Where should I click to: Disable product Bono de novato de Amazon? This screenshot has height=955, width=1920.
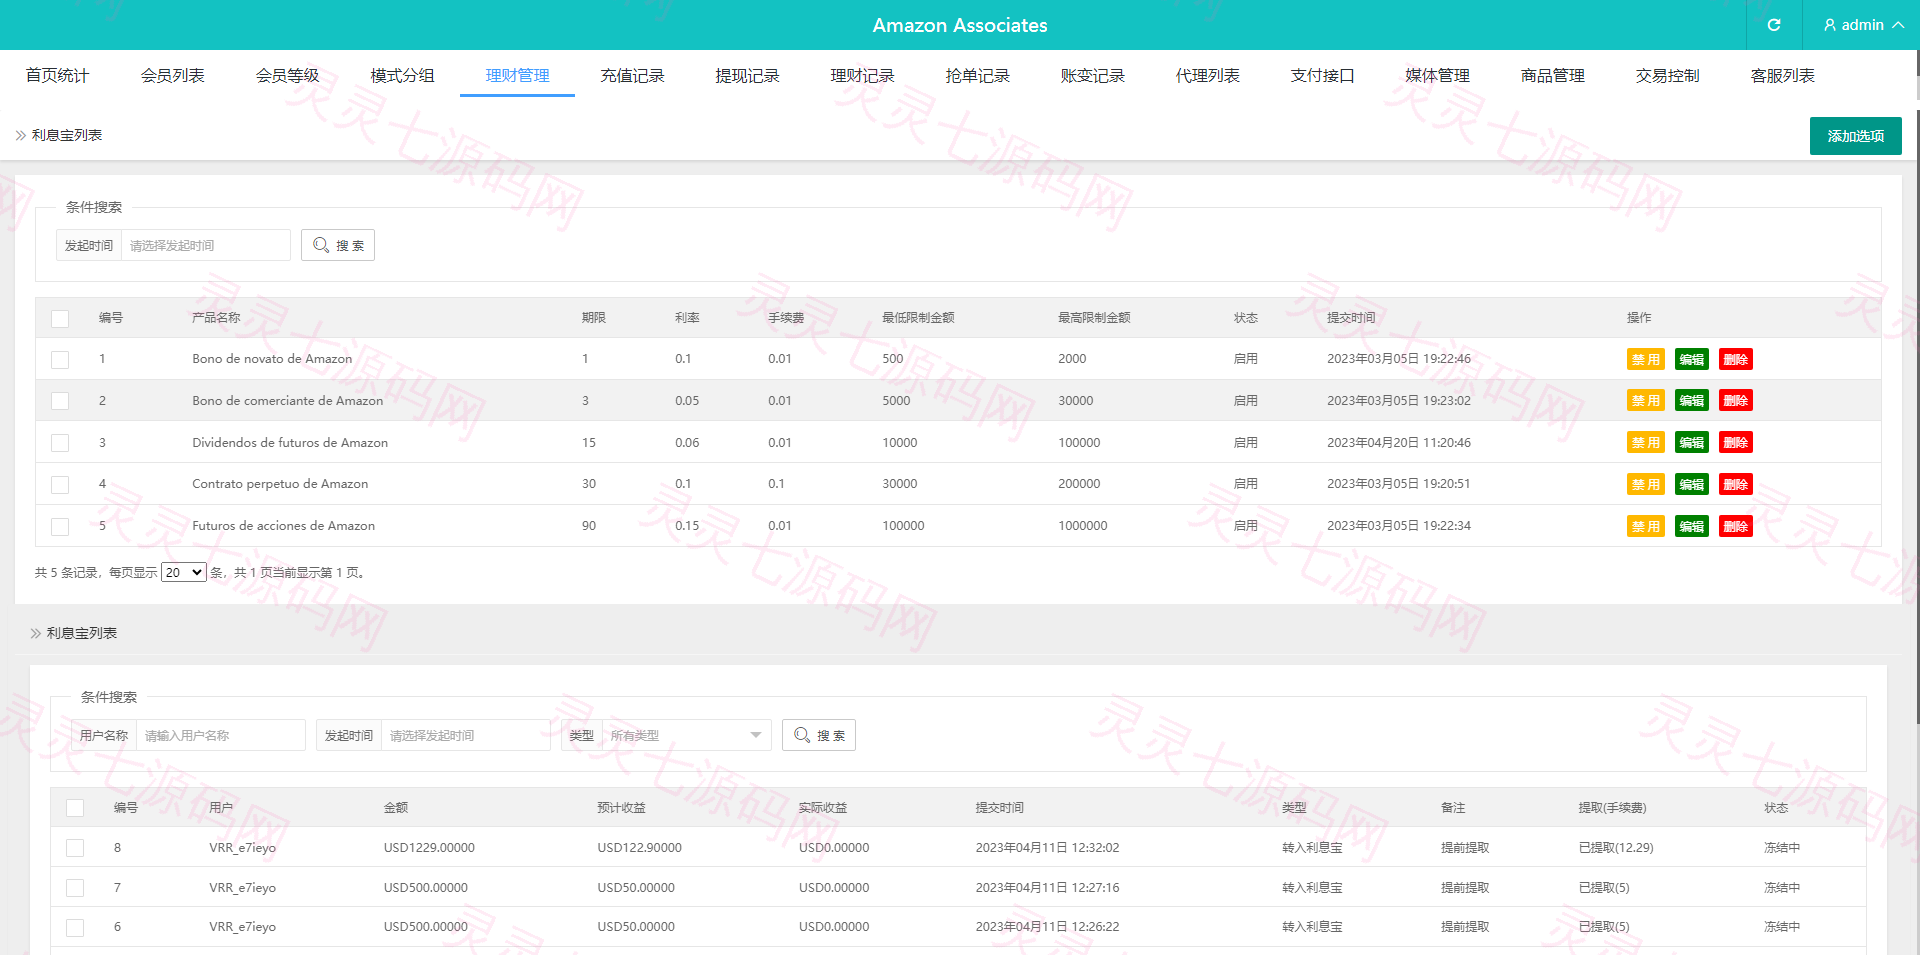(1645, 359)
